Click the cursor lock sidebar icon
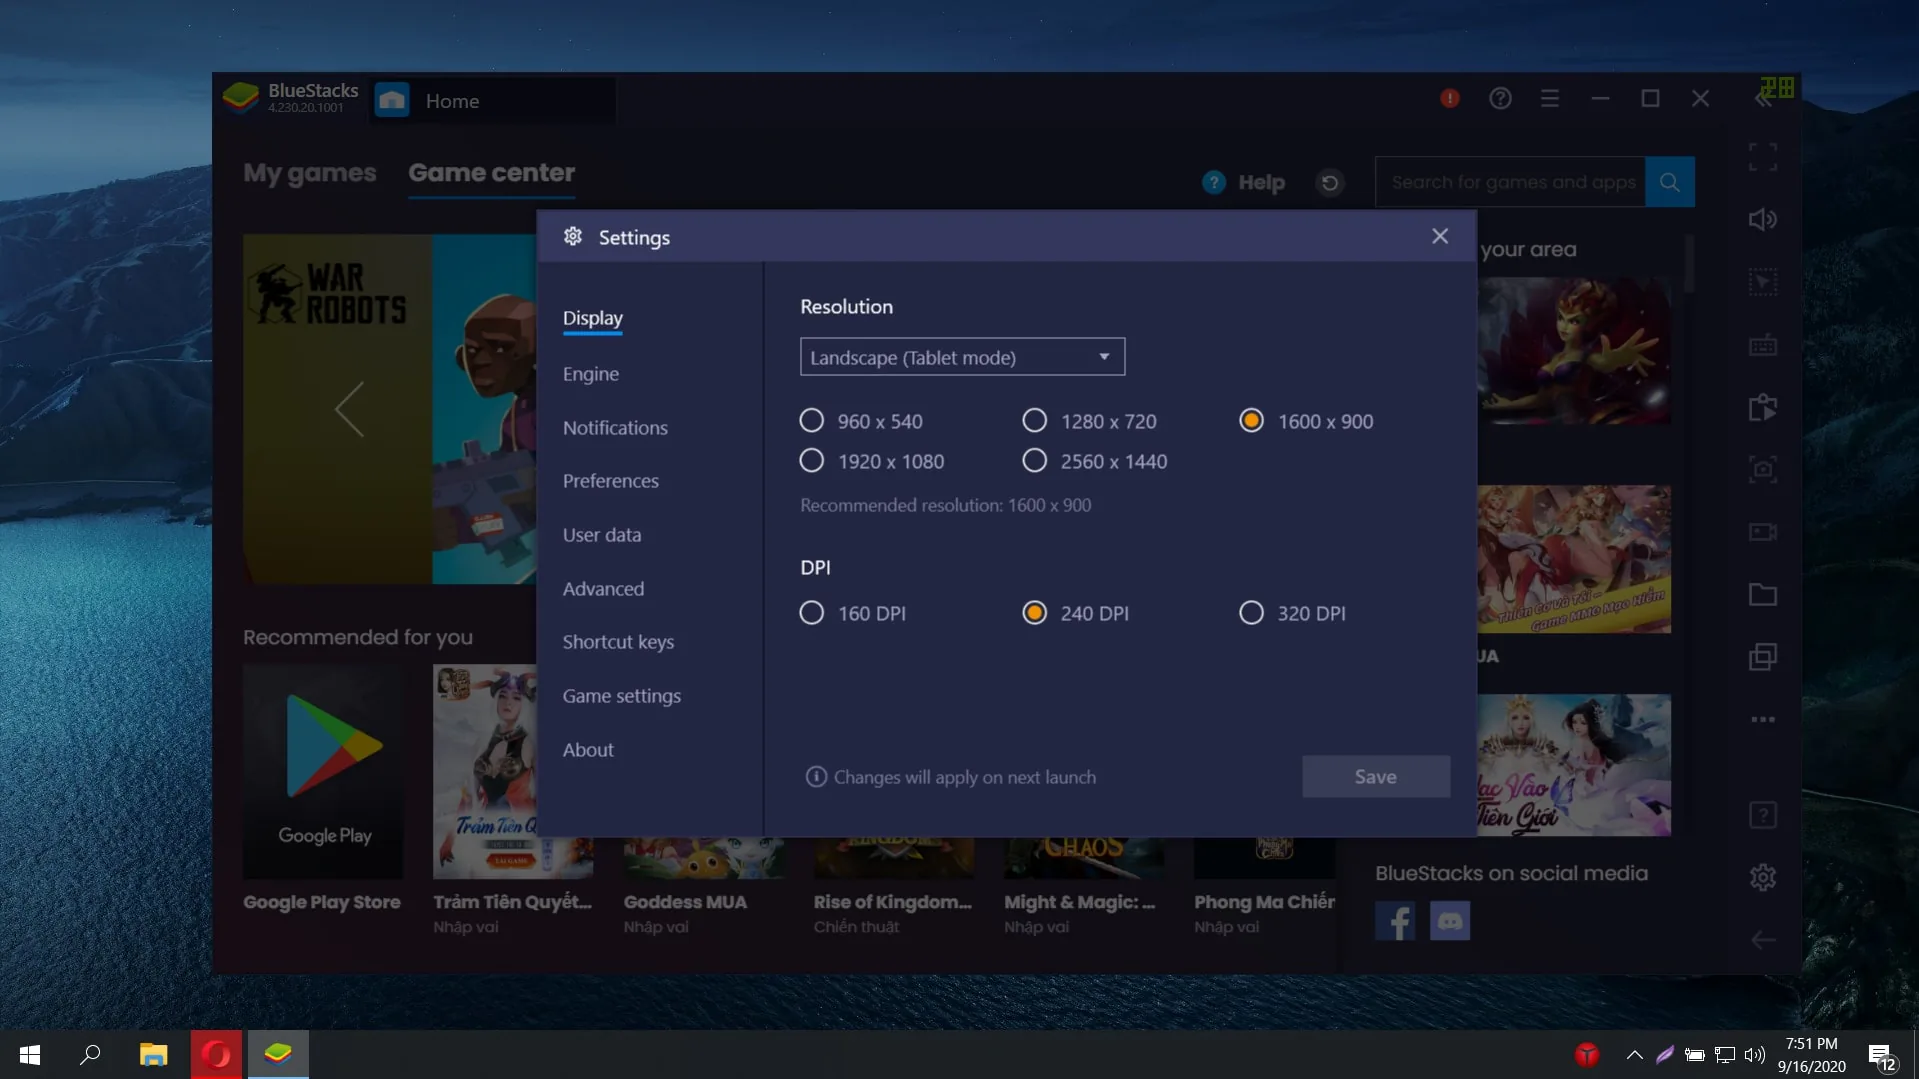This screenshot has height=1079, width=1919. point(1762,282)
